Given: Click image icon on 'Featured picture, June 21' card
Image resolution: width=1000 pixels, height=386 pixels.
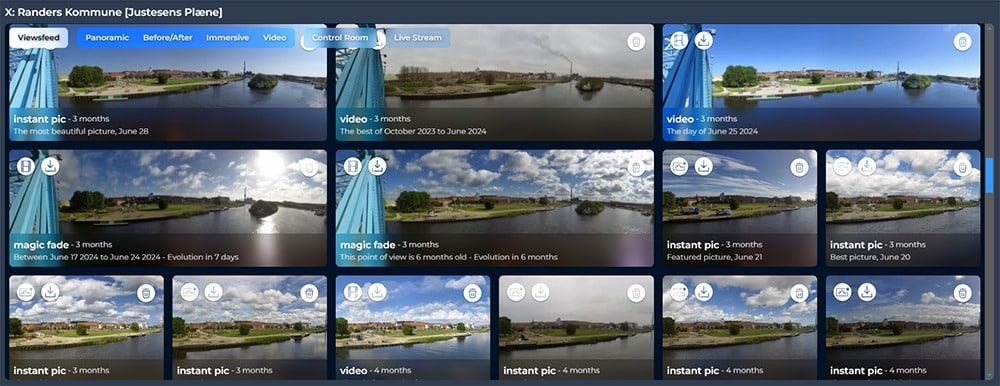Looking at the screenshot, I should click(679, 167).
